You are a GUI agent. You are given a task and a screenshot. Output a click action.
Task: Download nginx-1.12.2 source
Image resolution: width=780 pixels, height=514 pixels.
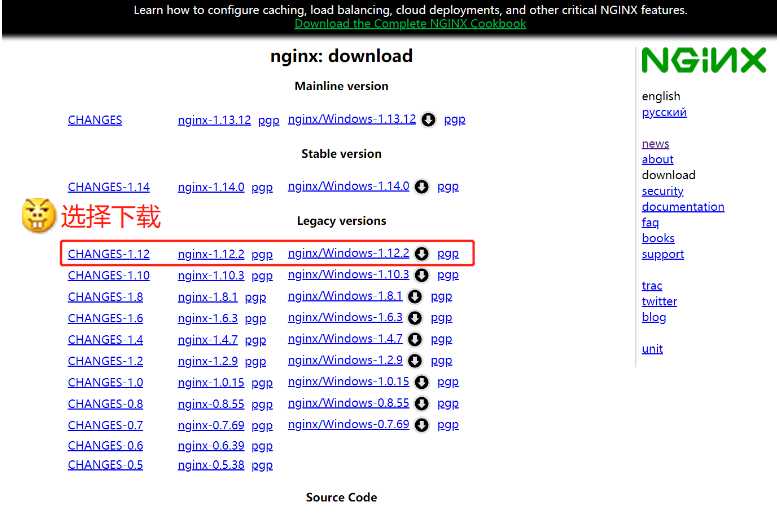pyautogui.click(x=211, y=254)
